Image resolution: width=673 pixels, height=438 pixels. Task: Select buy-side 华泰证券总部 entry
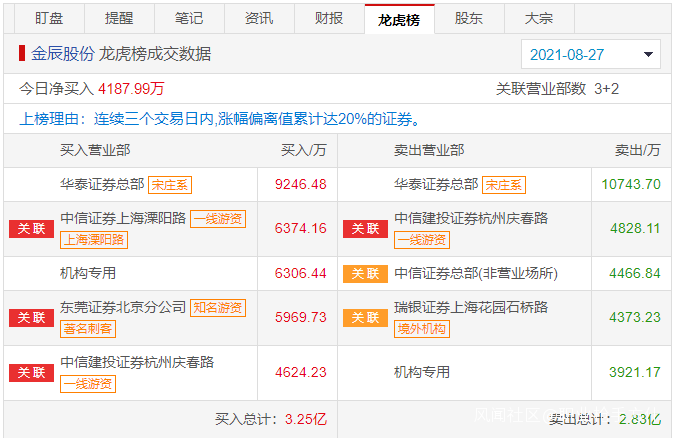[x=102, y=184]
